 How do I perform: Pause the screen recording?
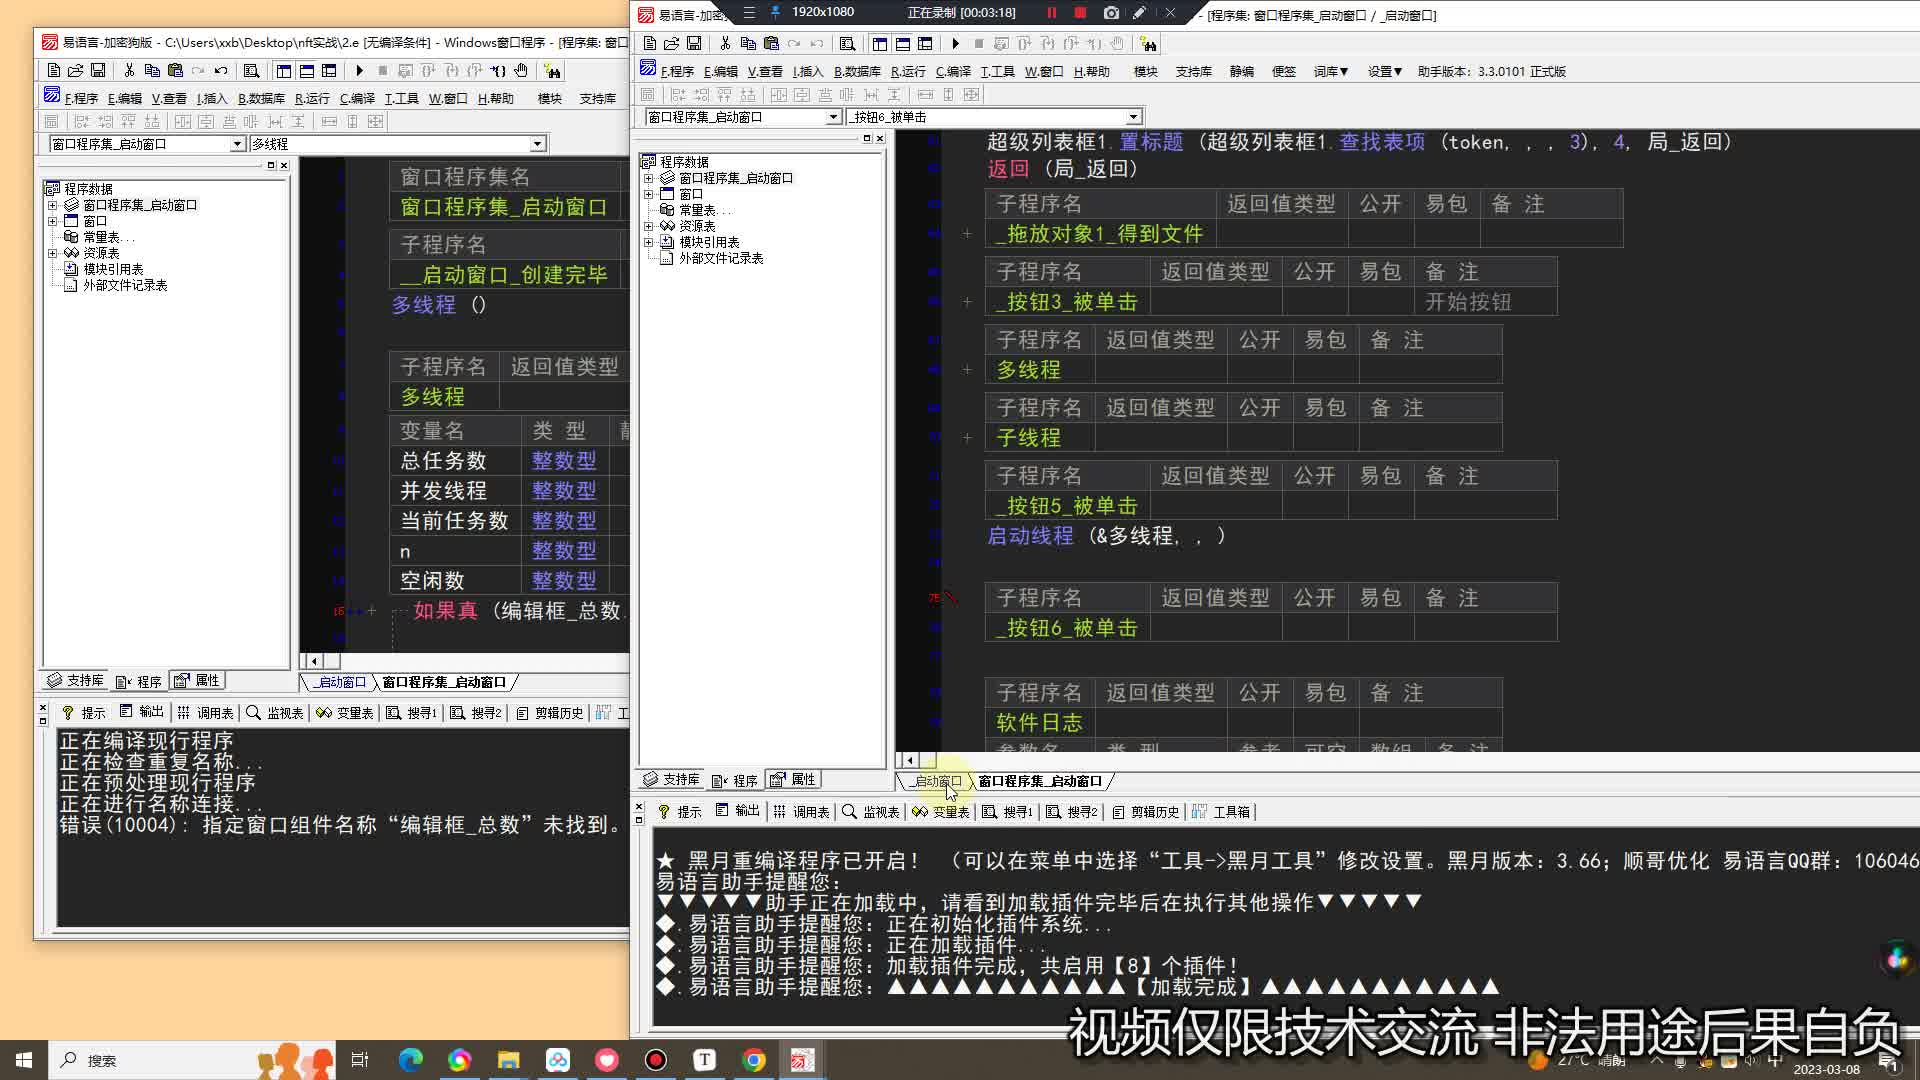click(1051, 13)
